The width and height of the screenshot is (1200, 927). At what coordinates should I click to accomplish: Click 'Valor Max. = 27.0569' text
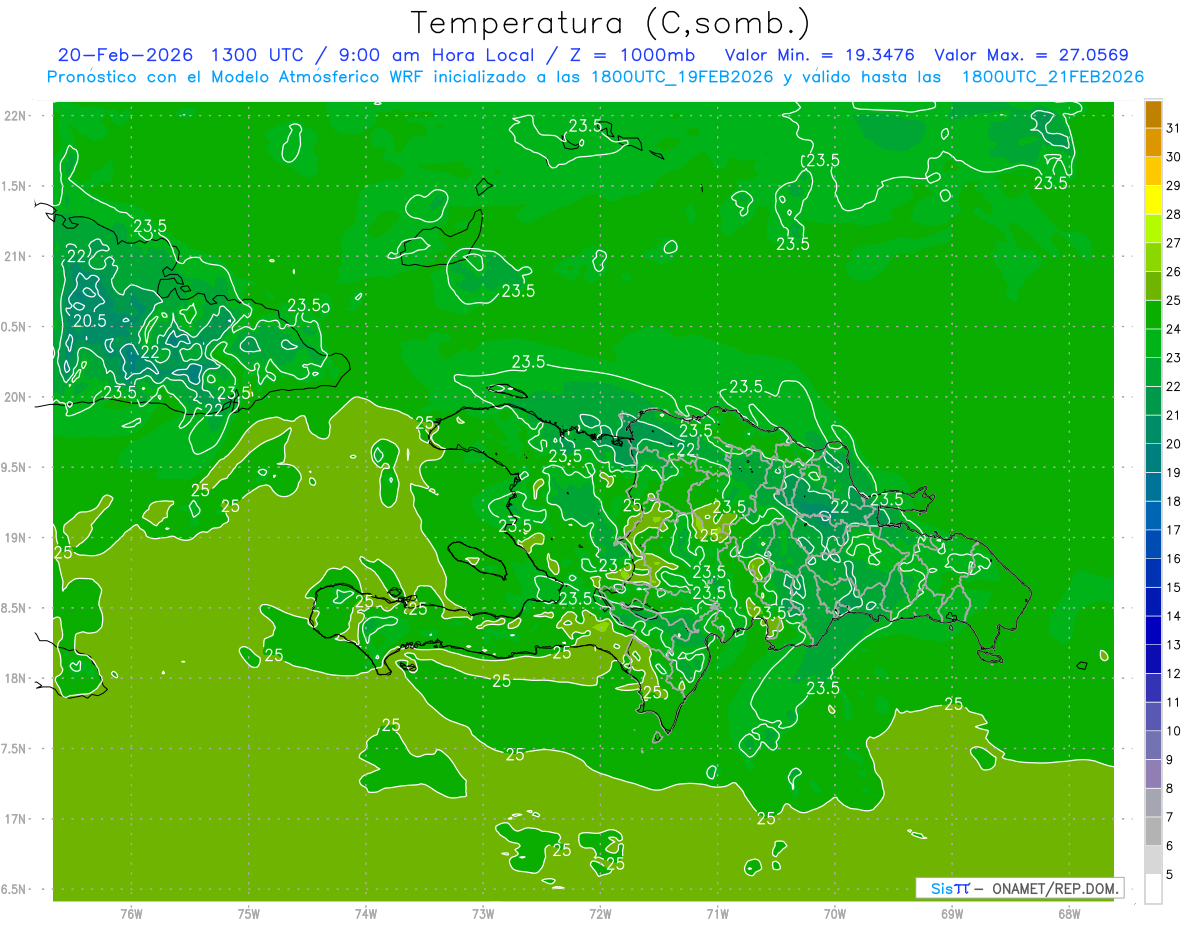coord(1032,55)
